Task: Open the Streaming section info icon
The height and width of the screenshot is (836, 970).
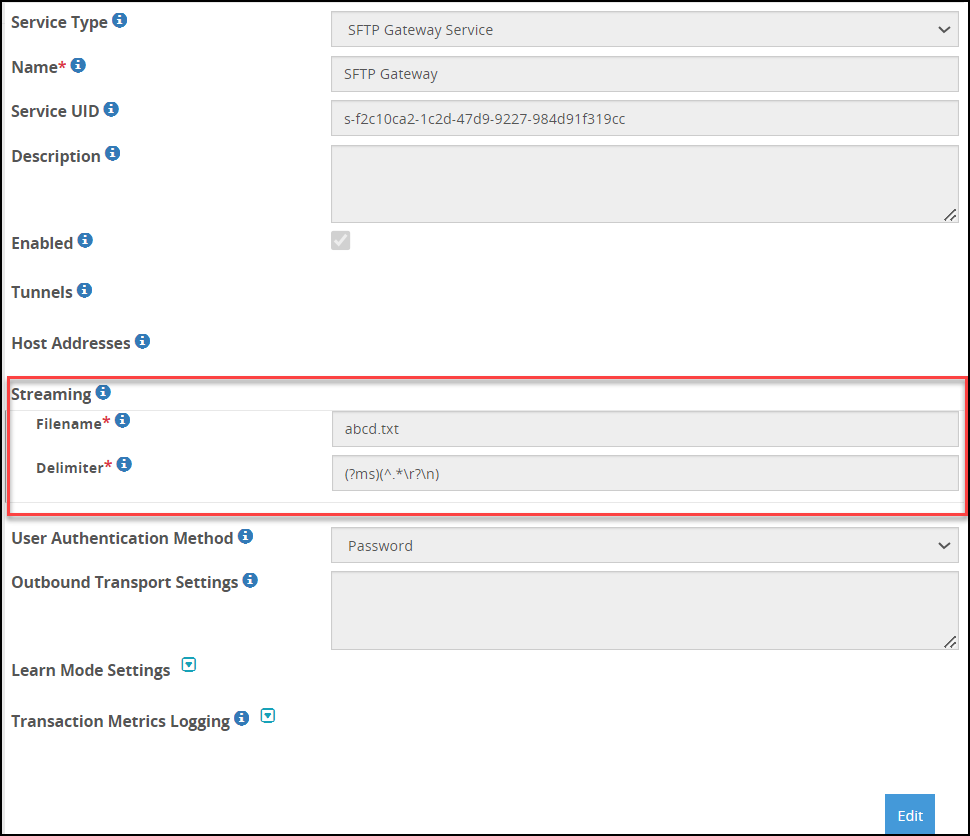Action: tap(103, 392)
